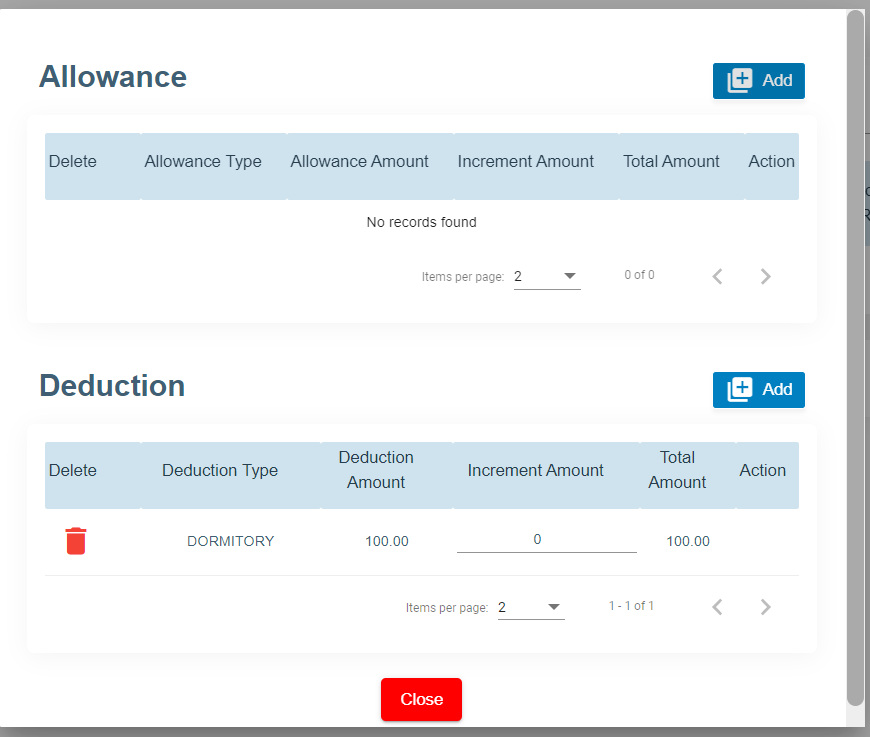Delete the DORMITORY deduction using trash icon
This screenshot has height=737, width=870.
[x=76, y=541]
